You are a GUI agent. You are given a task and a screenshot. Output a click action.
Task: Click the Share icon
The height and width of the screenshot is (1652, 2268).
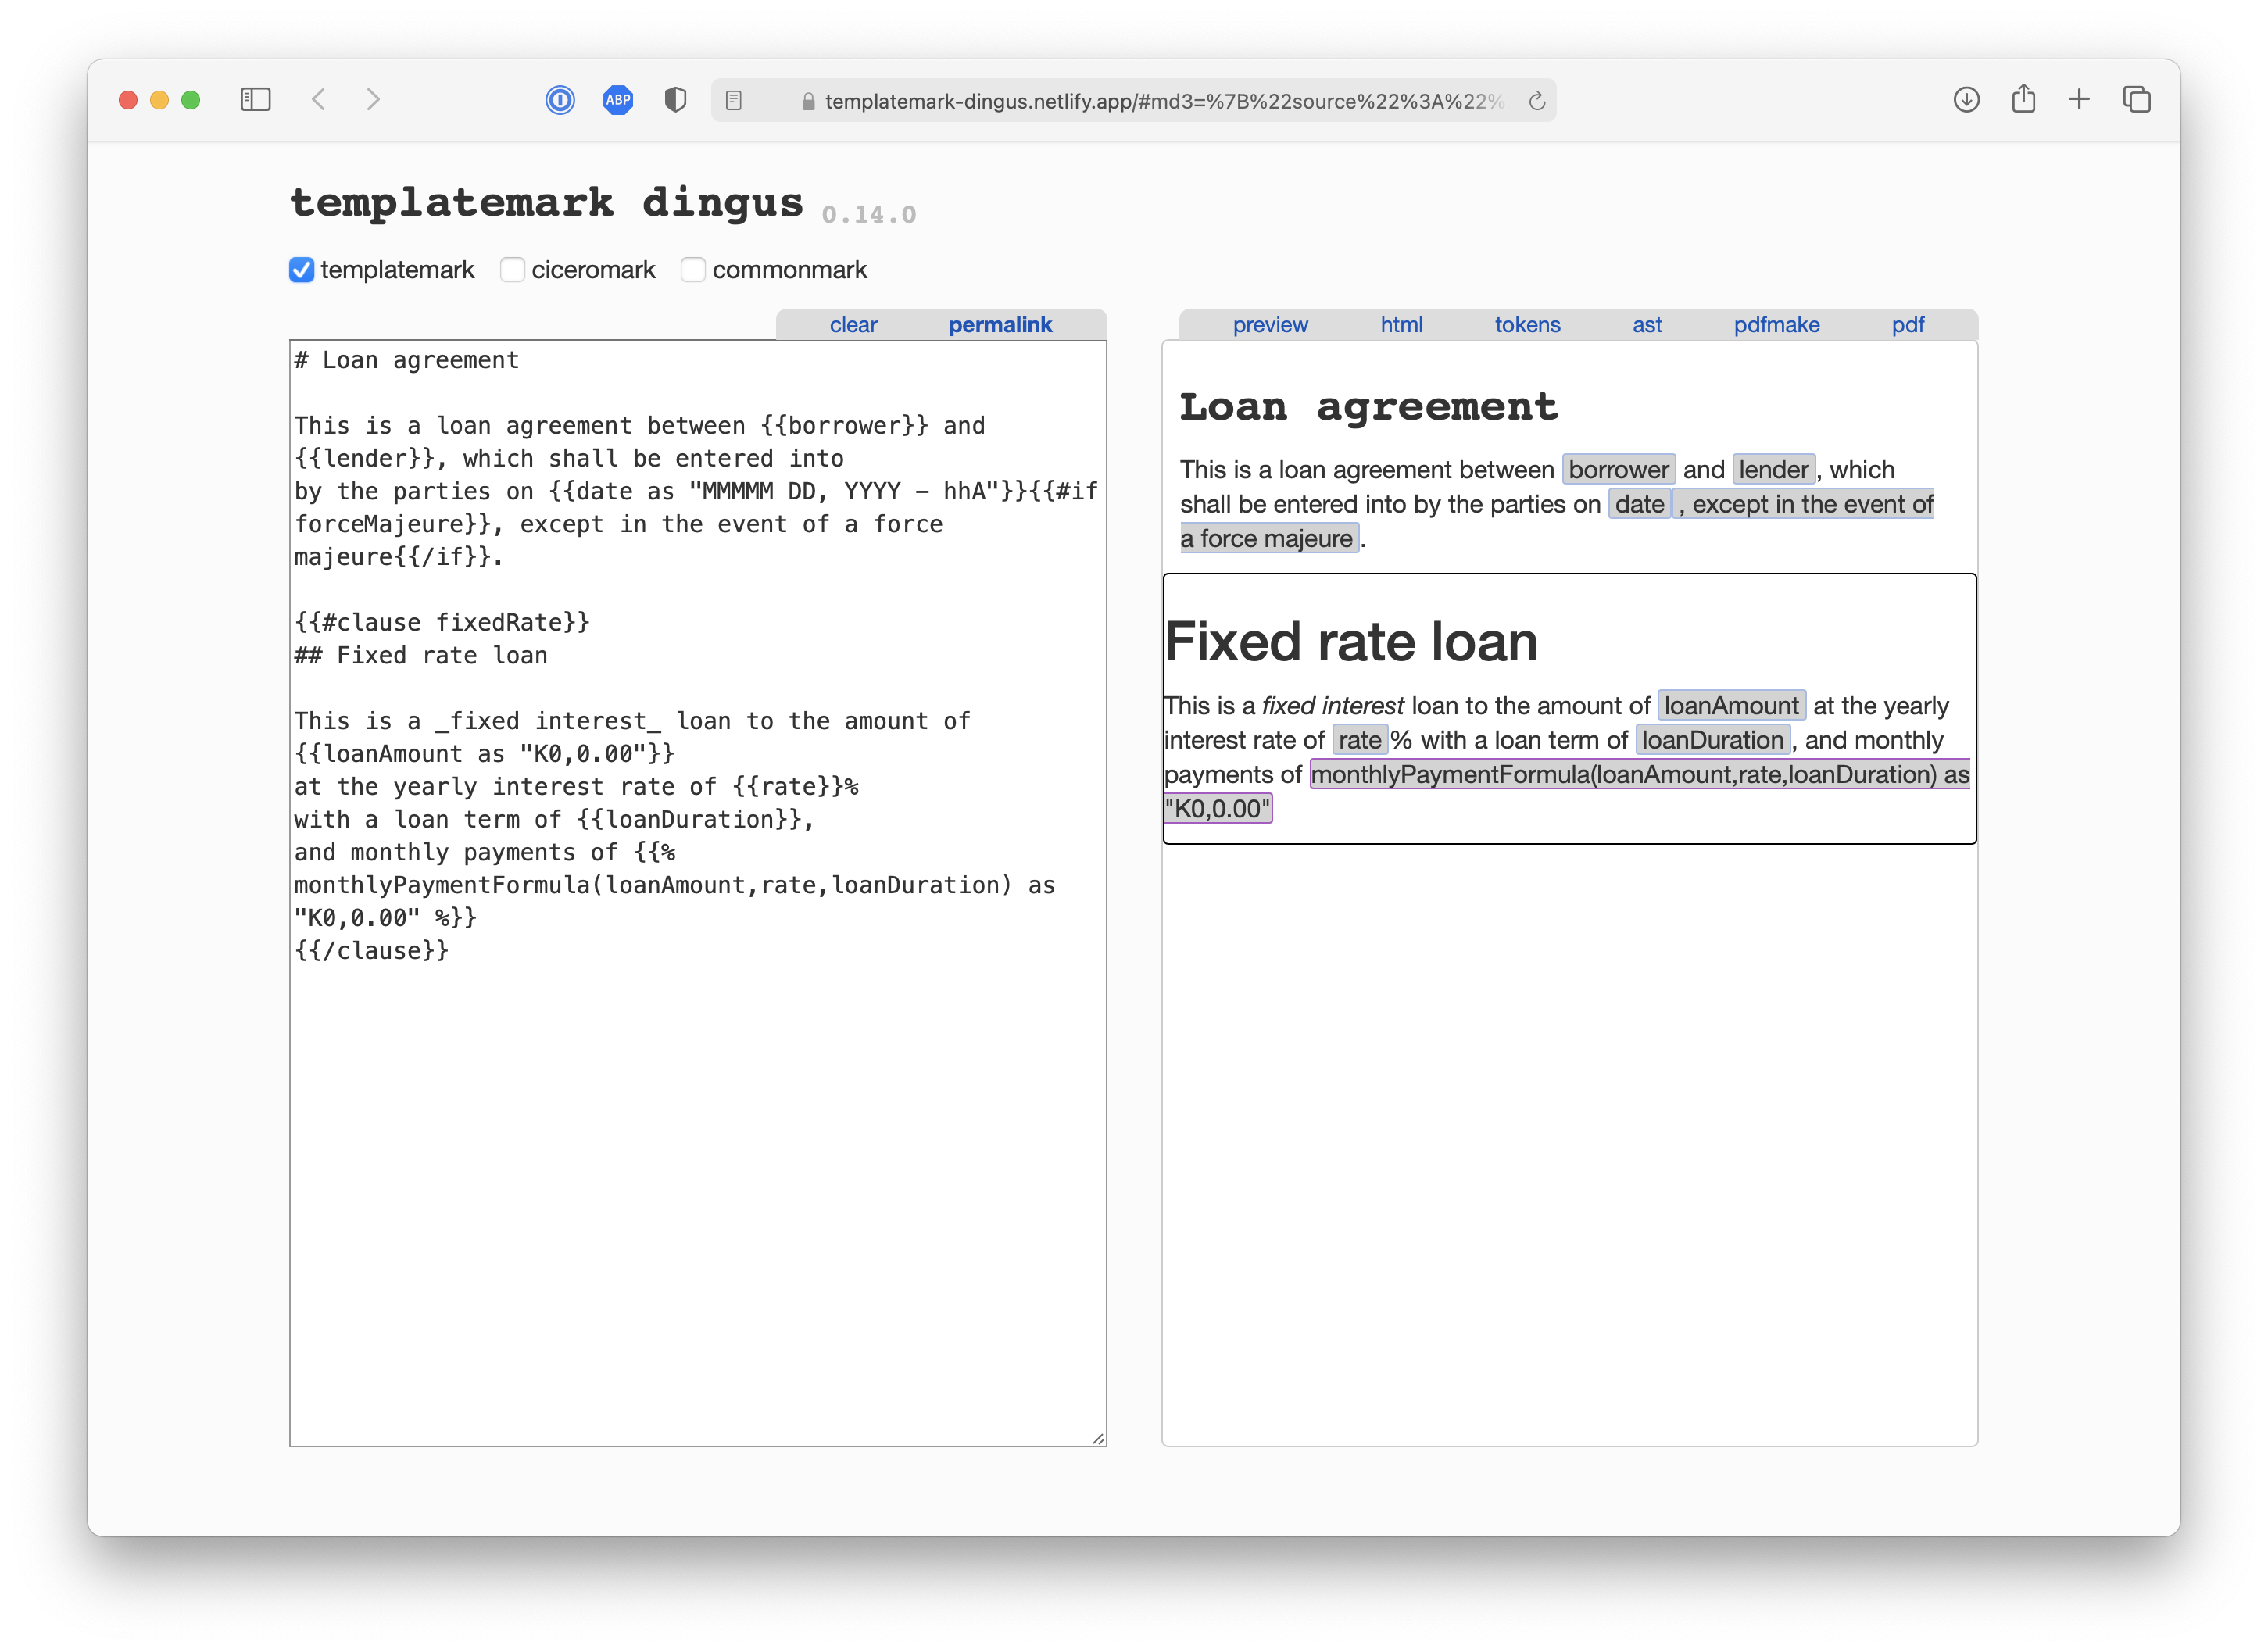point(2023,99)
